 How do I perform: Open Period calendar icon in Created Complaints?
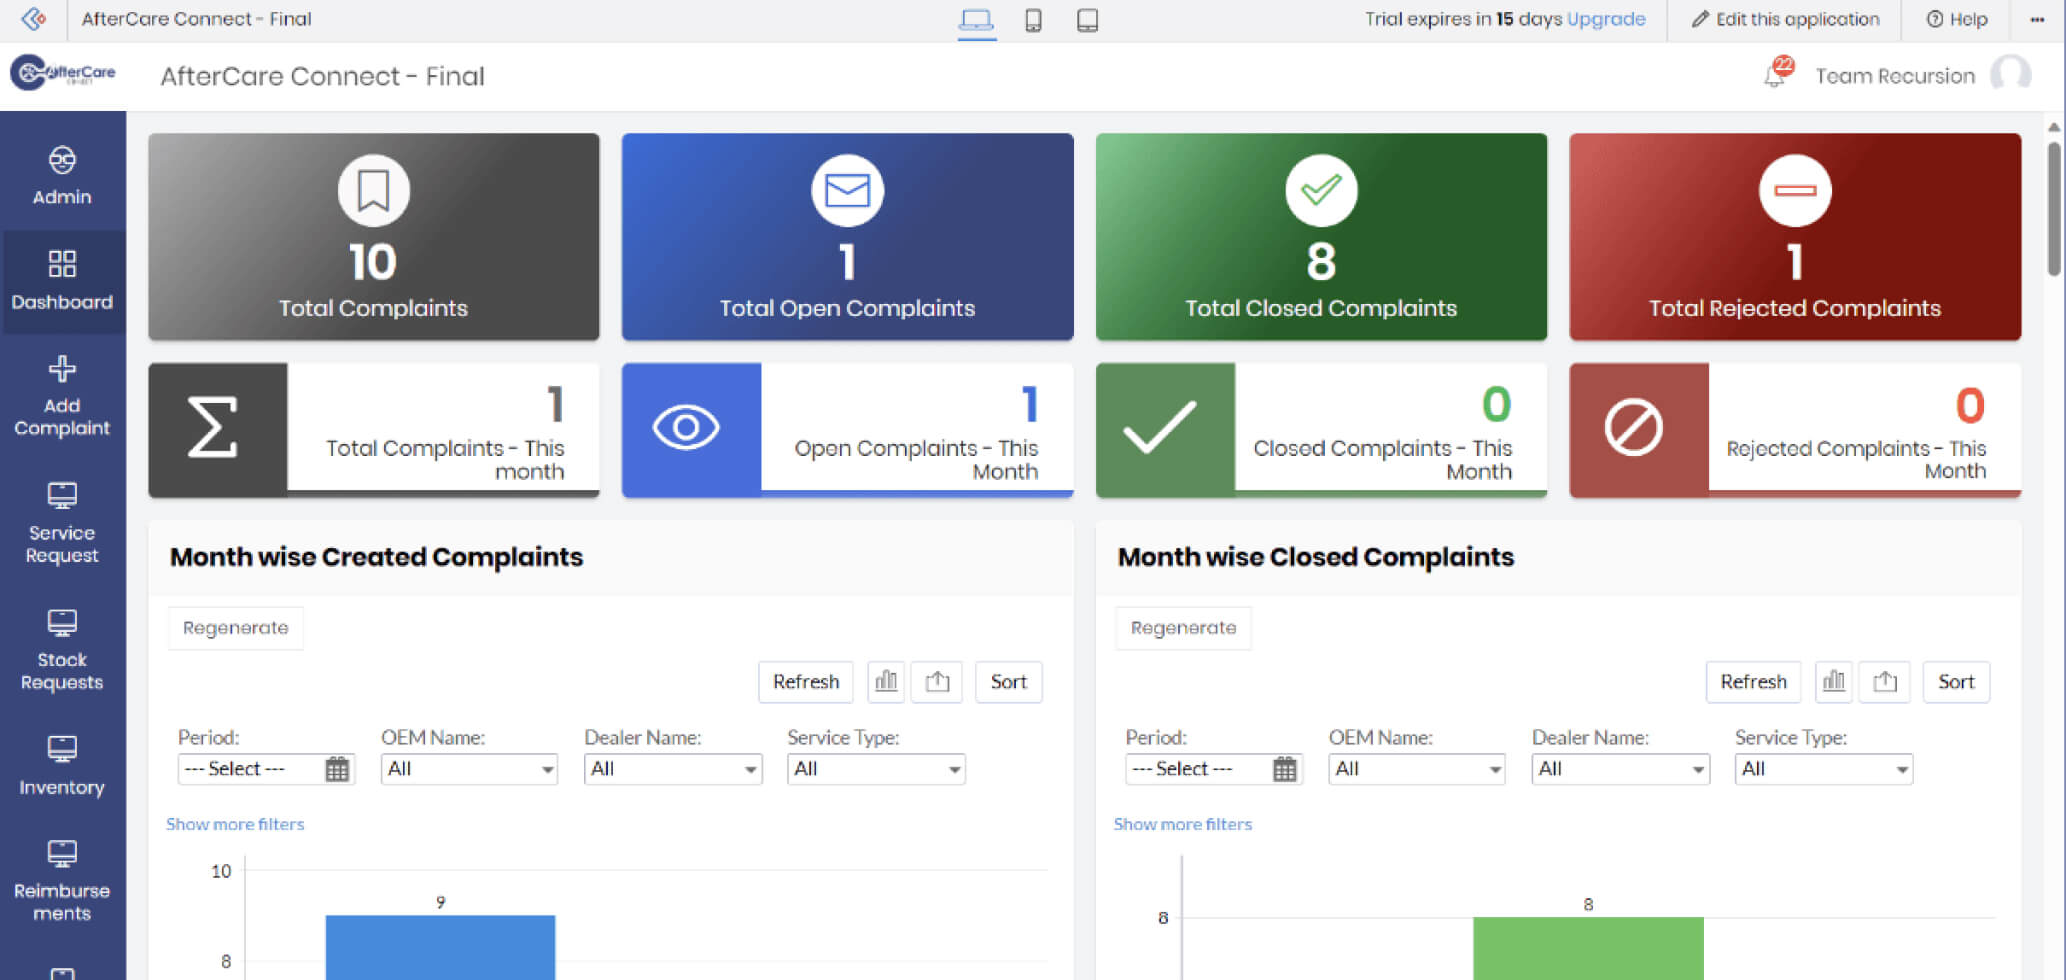337,769
